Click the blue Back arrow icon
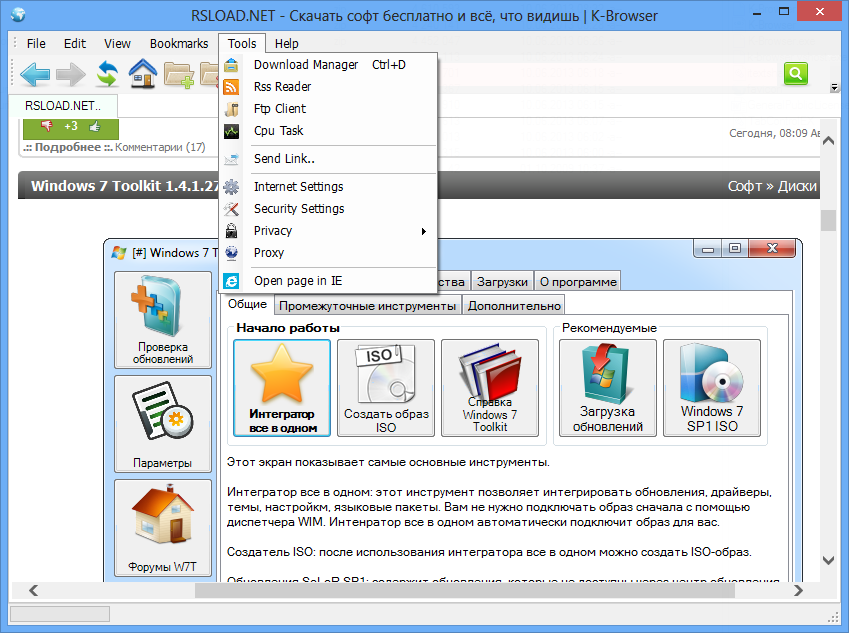 pos(35,74)
